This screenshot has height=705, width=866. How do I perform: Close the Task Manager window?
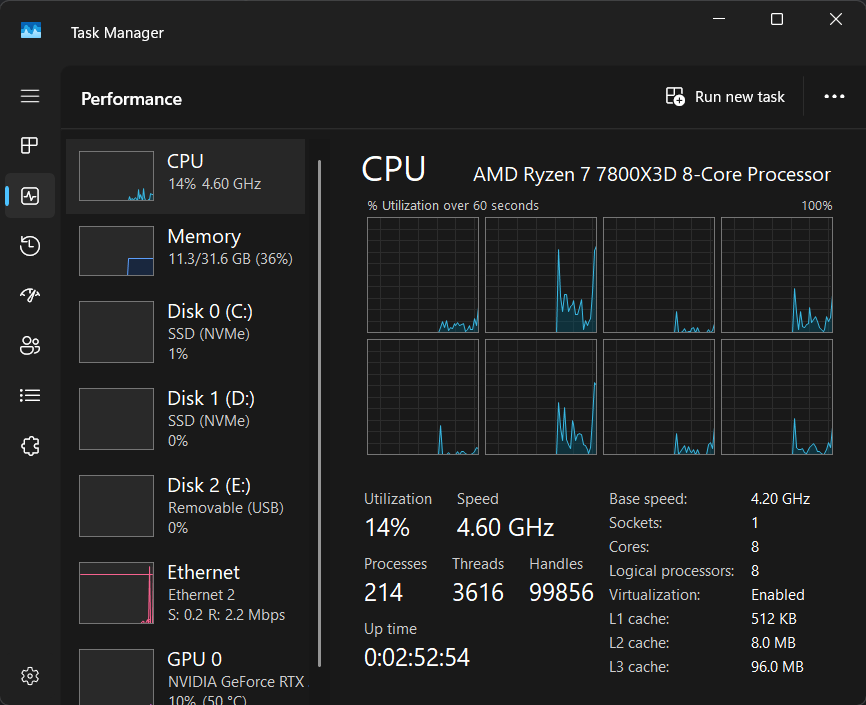[x=836, y=19]
